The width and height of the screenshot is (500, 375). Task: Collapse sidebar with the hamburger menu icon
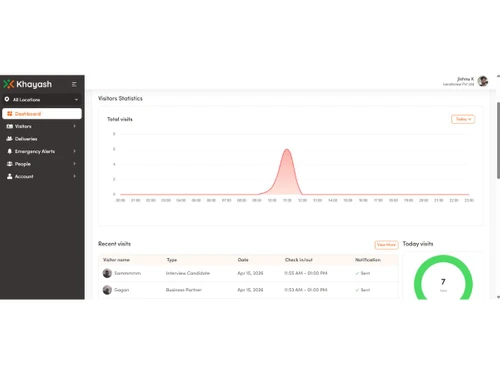pyautogui.click(x=74, y=84)
